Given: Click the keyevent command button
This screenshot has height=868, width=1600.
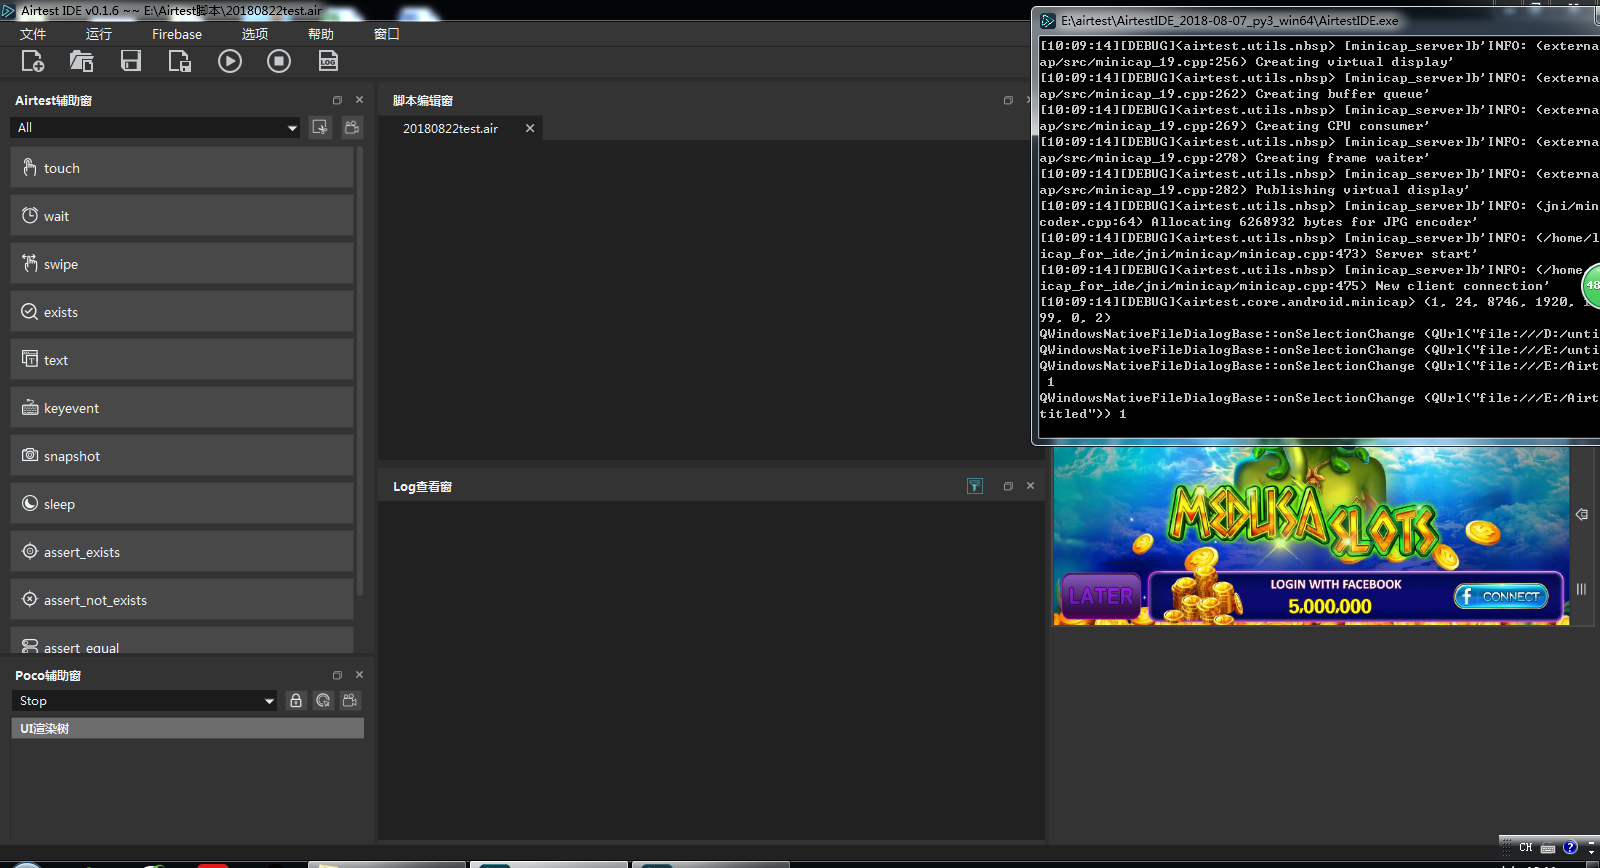Looking at the screenshot, I should 182,408.
